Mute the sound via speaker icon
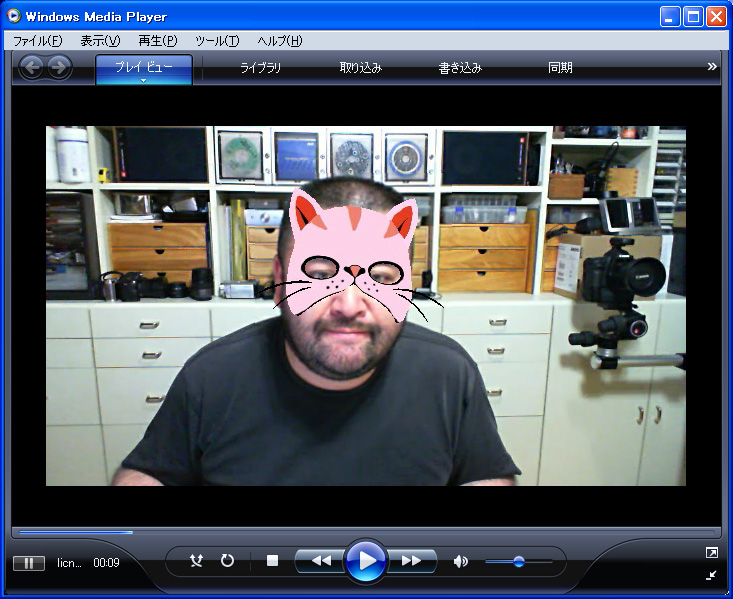Screen dimensions: 733x599 coord(460,561)
